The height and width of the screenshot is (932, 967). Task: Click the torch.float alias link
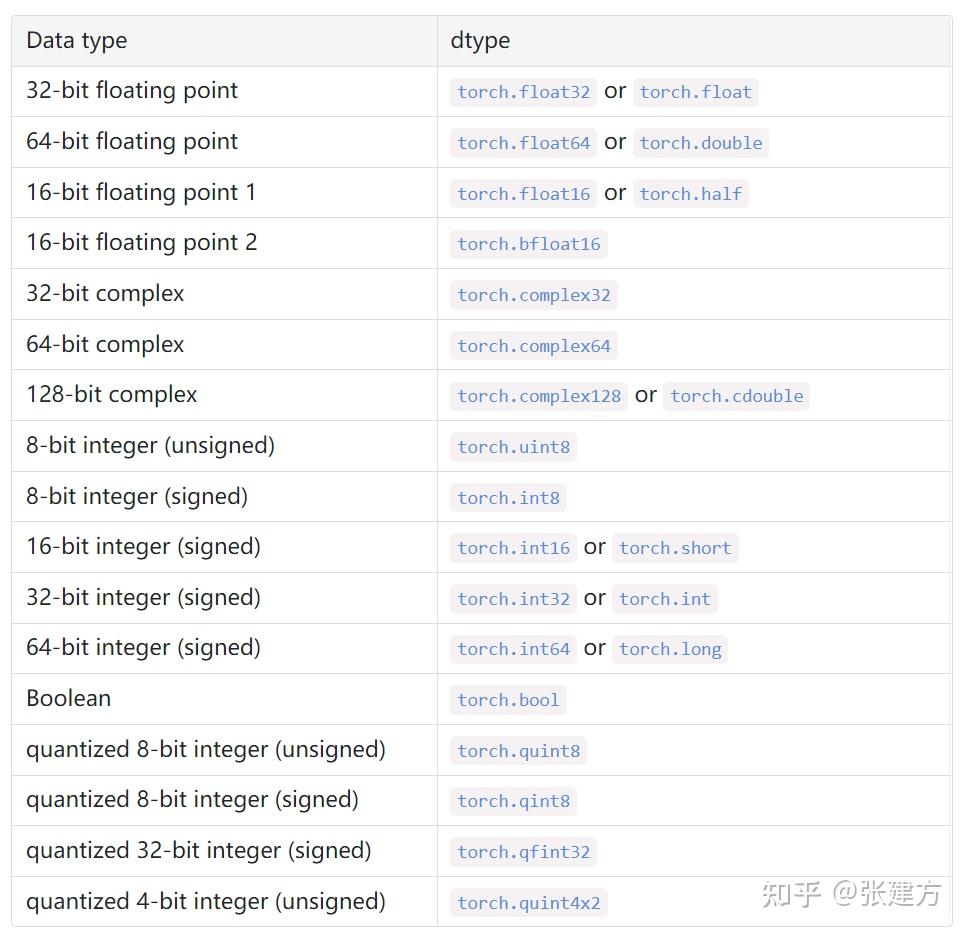[695, 92]
